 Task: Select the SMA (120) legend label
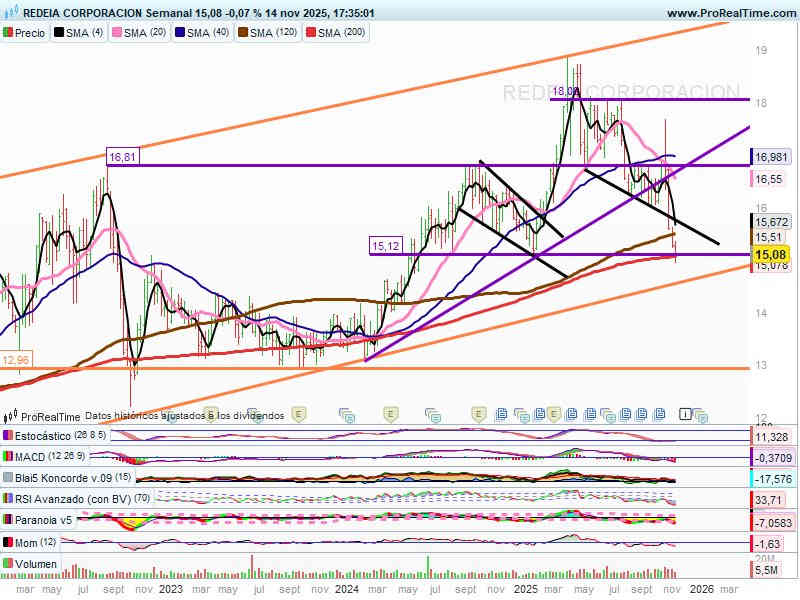(273, 33)
